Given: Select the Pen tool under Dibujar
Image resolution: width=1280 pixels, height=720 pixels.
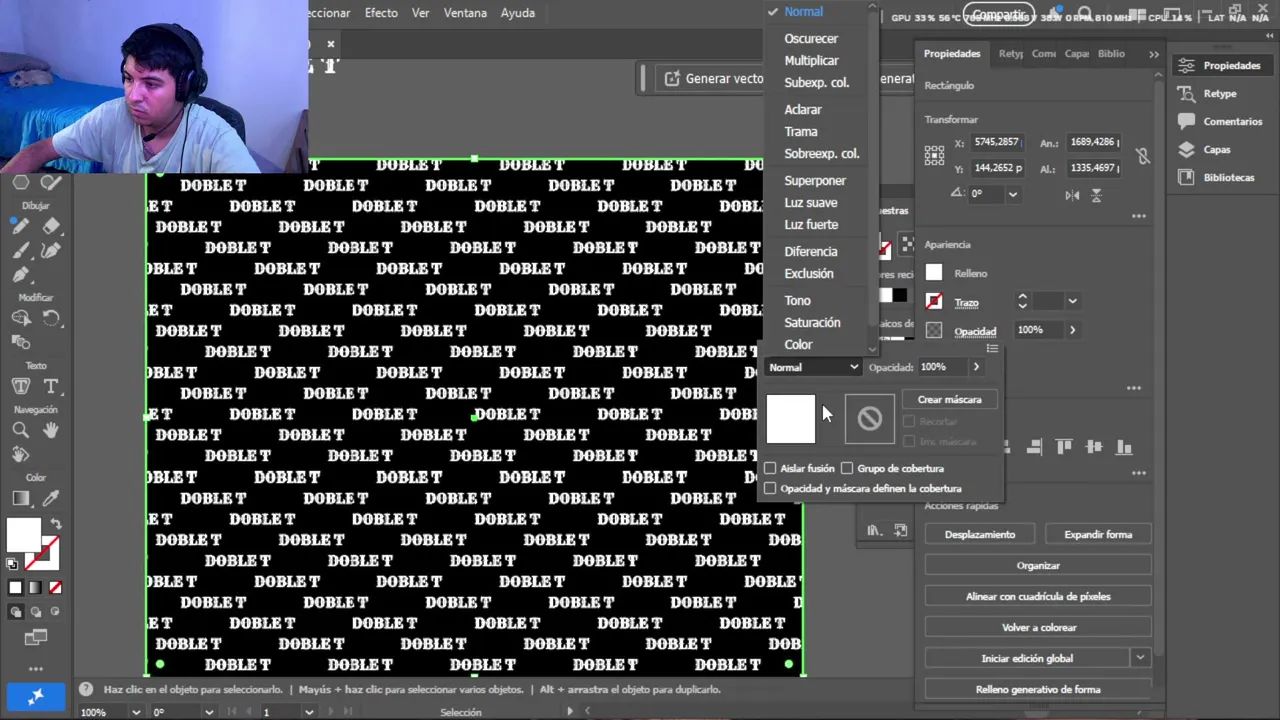Looking at the screenshot, I should [x=20, y=274].
